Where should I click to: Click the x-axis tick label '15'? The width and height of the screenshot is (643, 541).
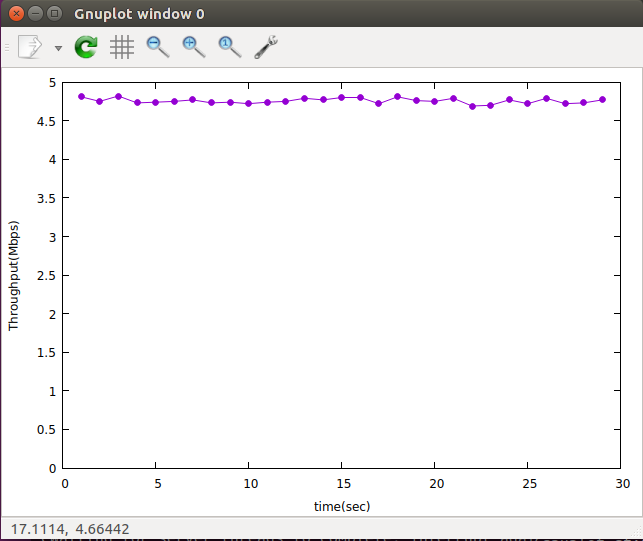(344, 484)
